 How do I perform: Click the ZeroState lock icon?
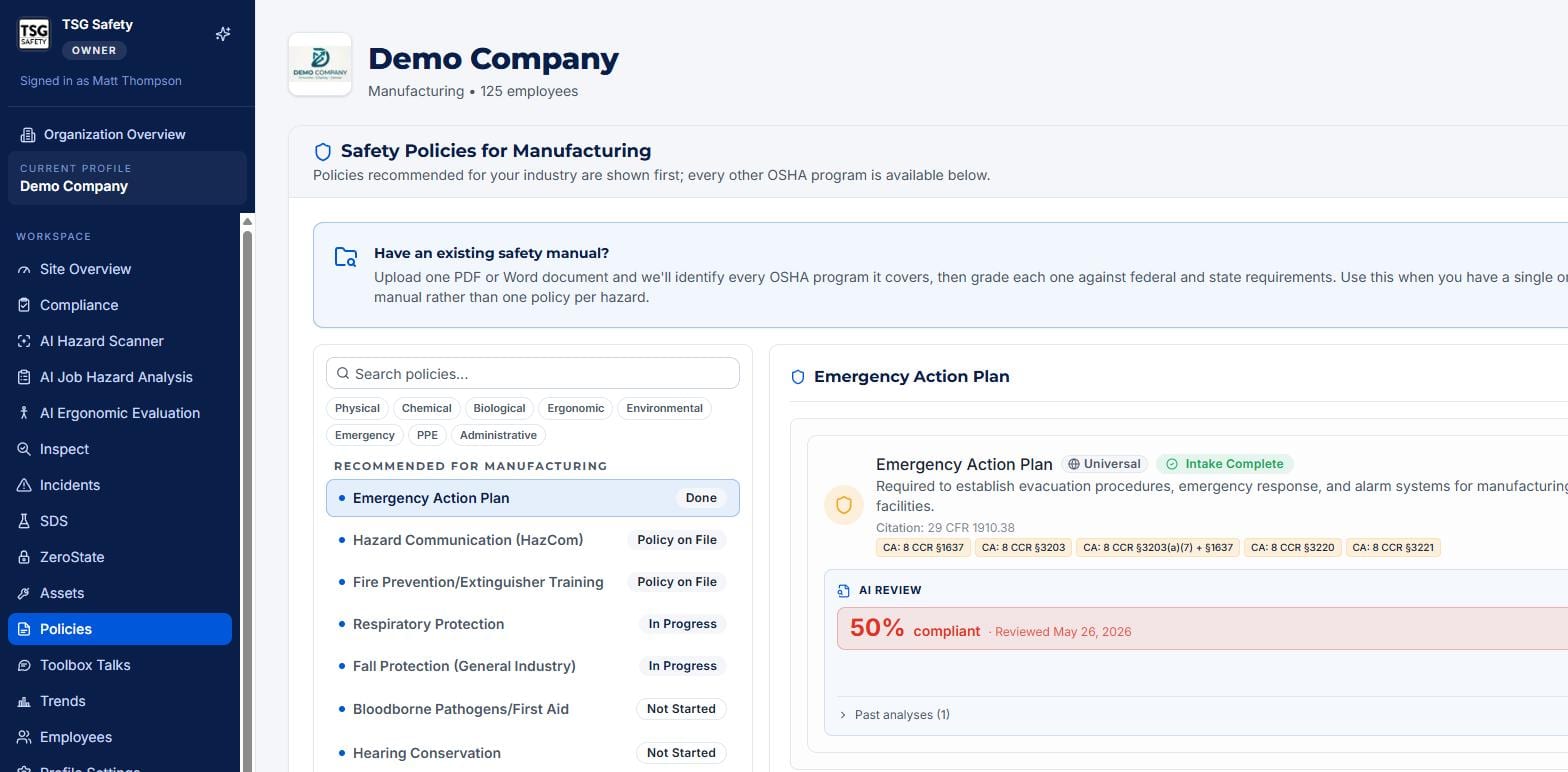24,557
